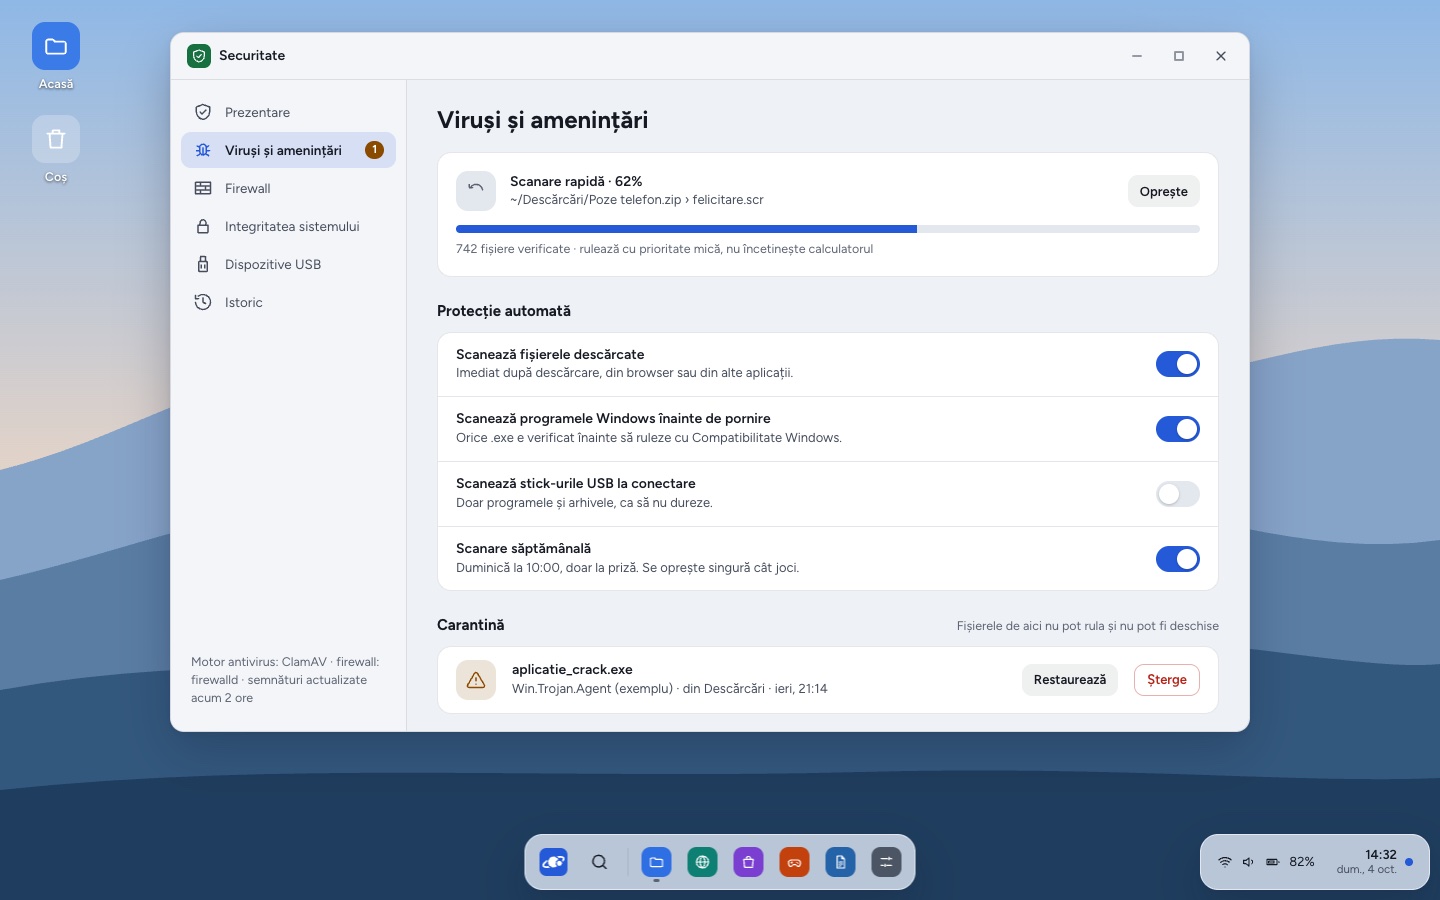1440x900 pixels.
Task: Turn off Scanează programele Windows toggle
Action: click(x=1177, y=429)
